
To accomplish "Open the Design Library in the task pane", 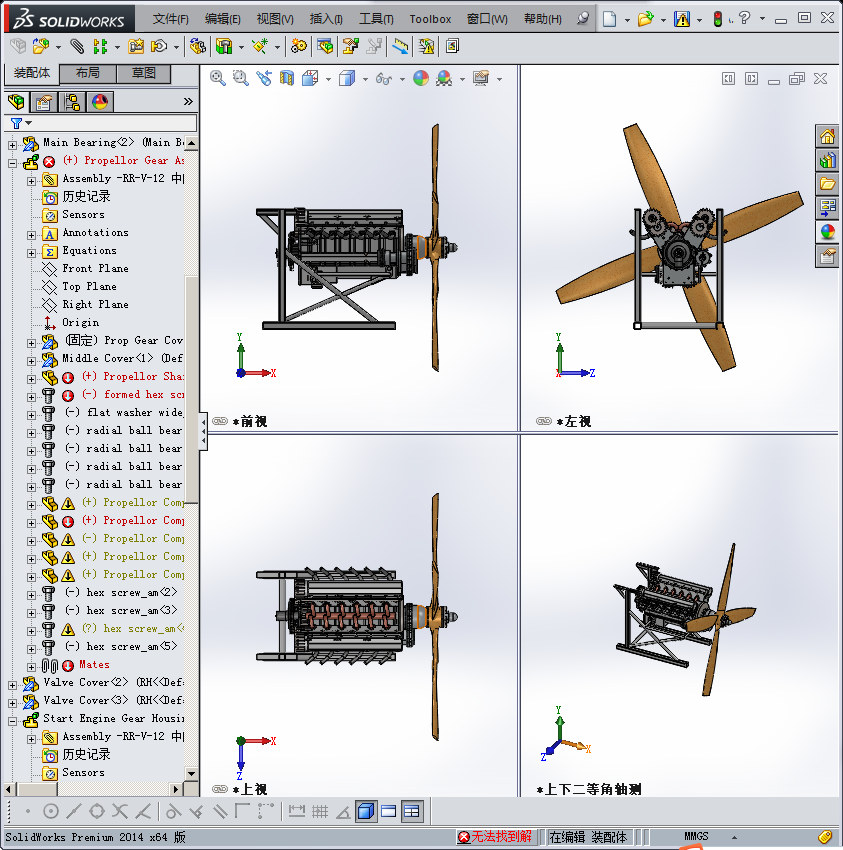I will (x=827, y=160).
